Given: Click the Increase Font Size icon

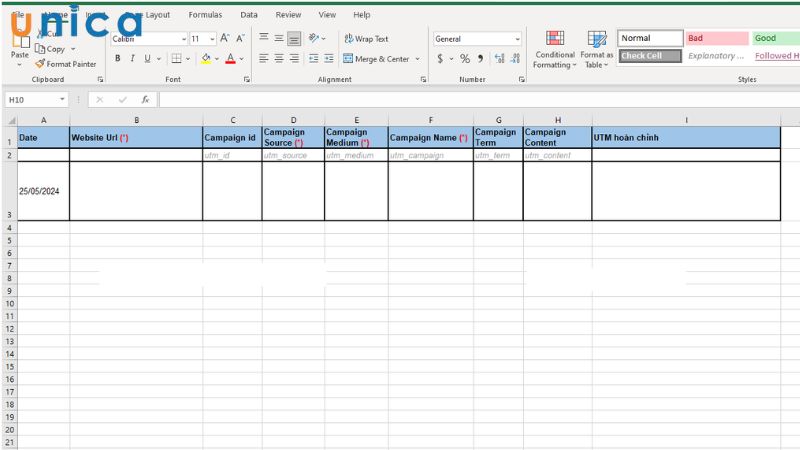Looking at the screenshot, I should pyautogui.click(x=224, y=39).
